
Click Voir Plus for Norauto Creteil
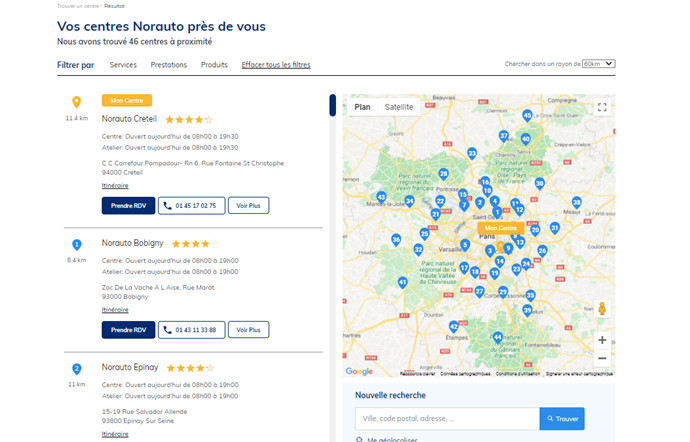(248, 206)
